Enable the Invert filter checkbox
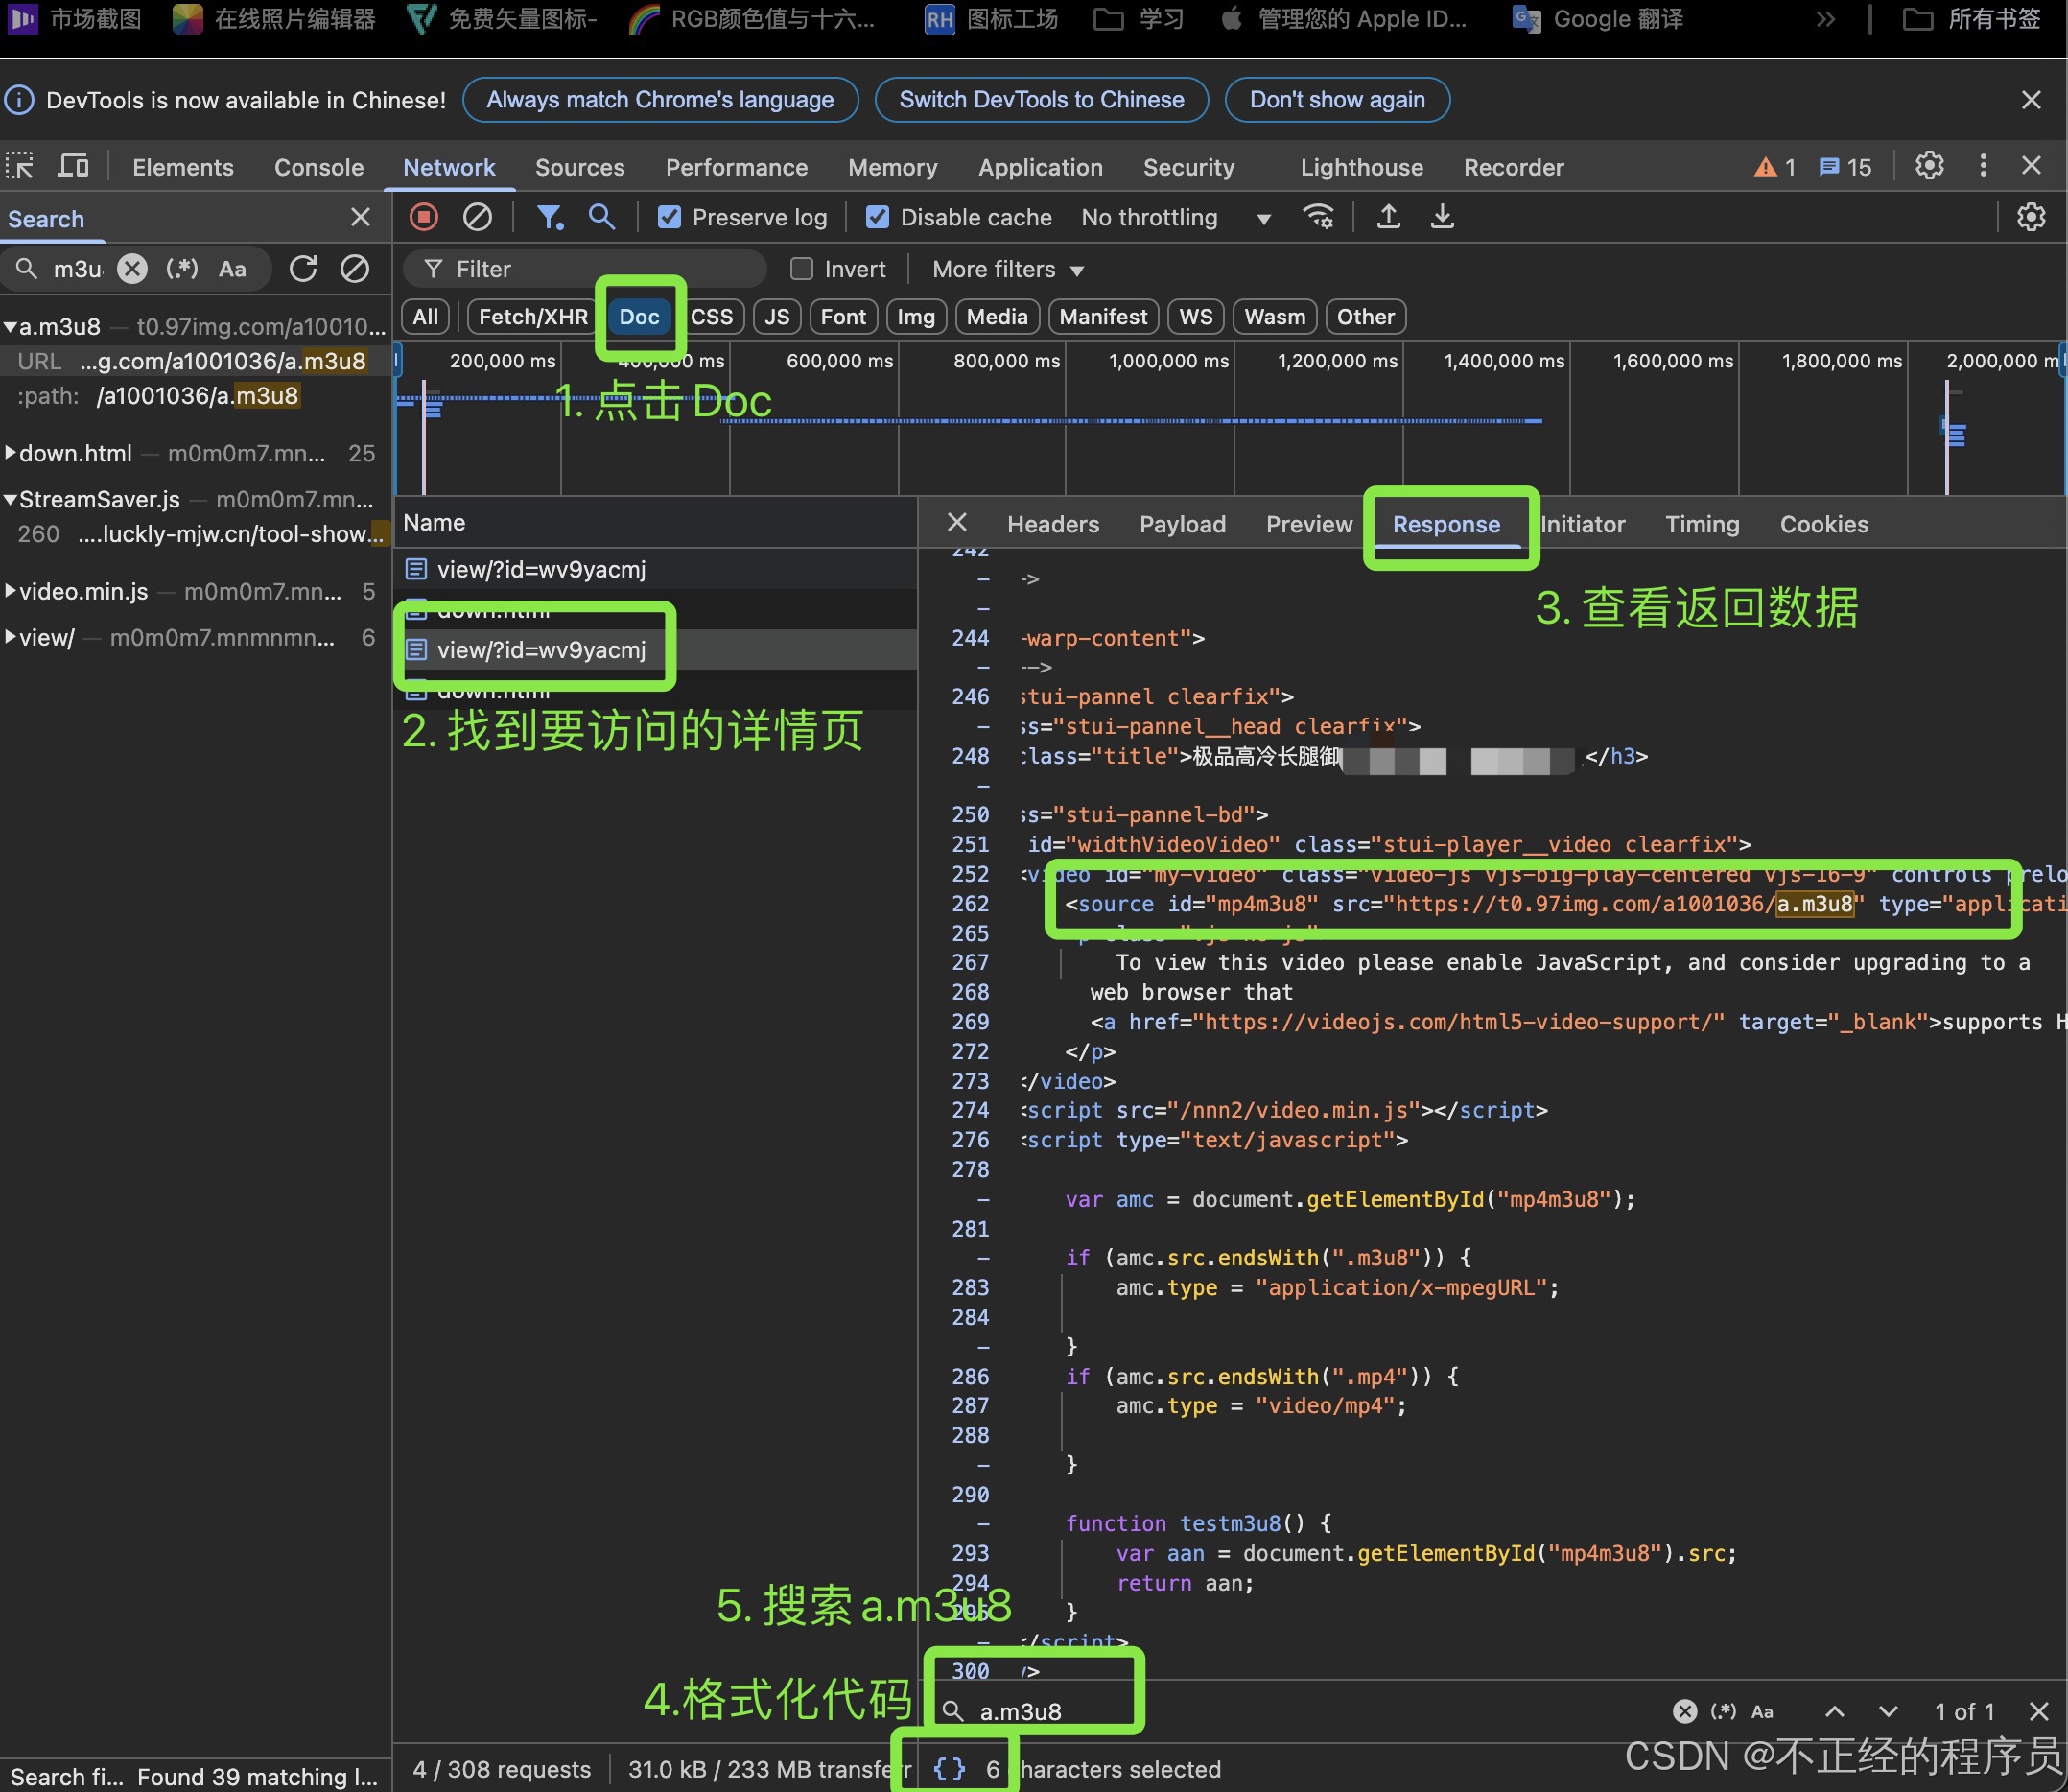 point(801,269)
